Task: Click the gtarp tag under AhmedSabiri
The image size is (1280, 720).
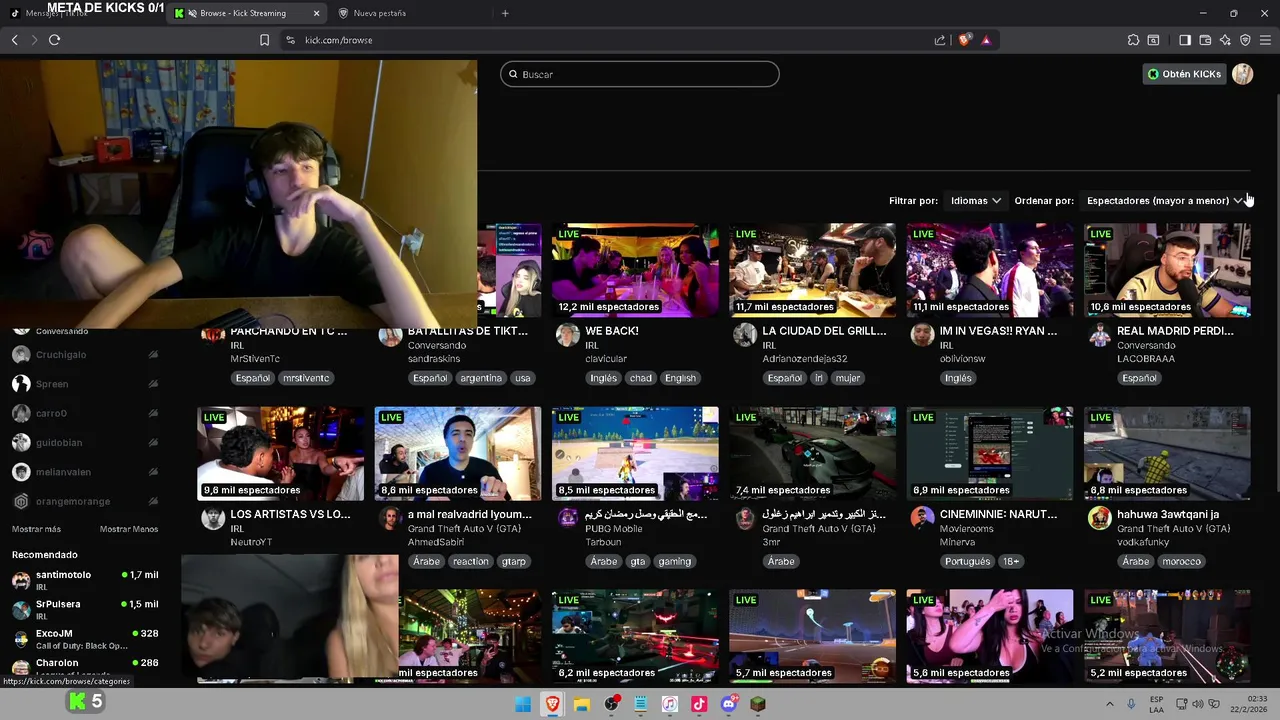Action: coord(514,561)
